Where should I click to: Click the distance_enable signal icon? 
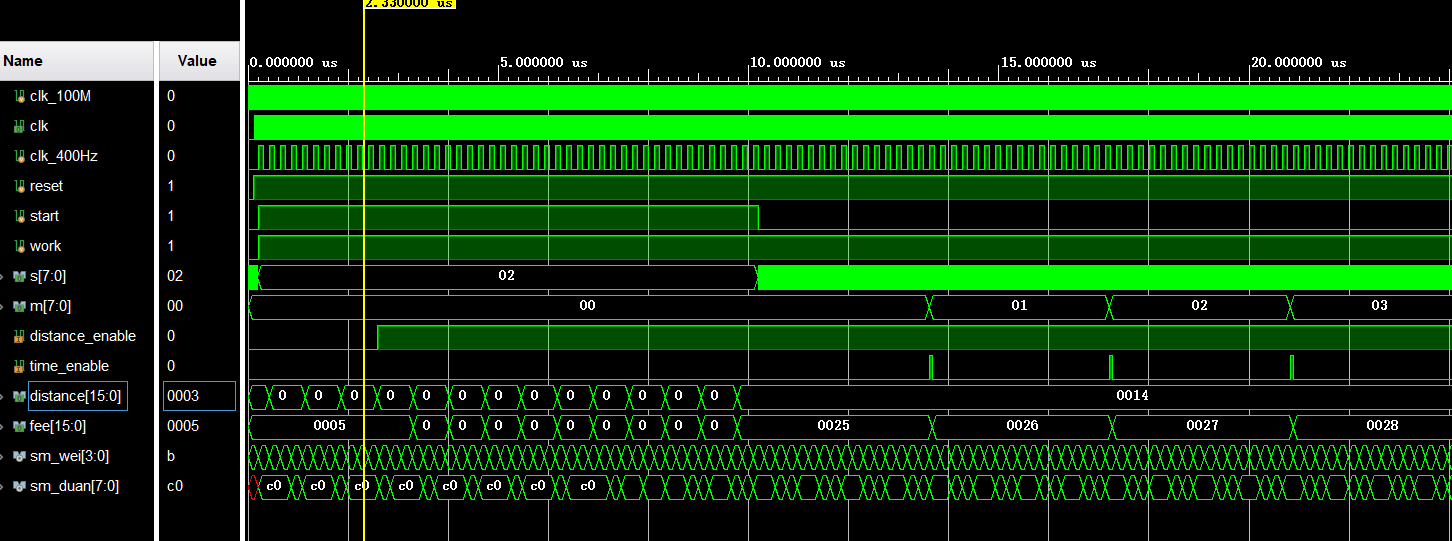[19, 336]
